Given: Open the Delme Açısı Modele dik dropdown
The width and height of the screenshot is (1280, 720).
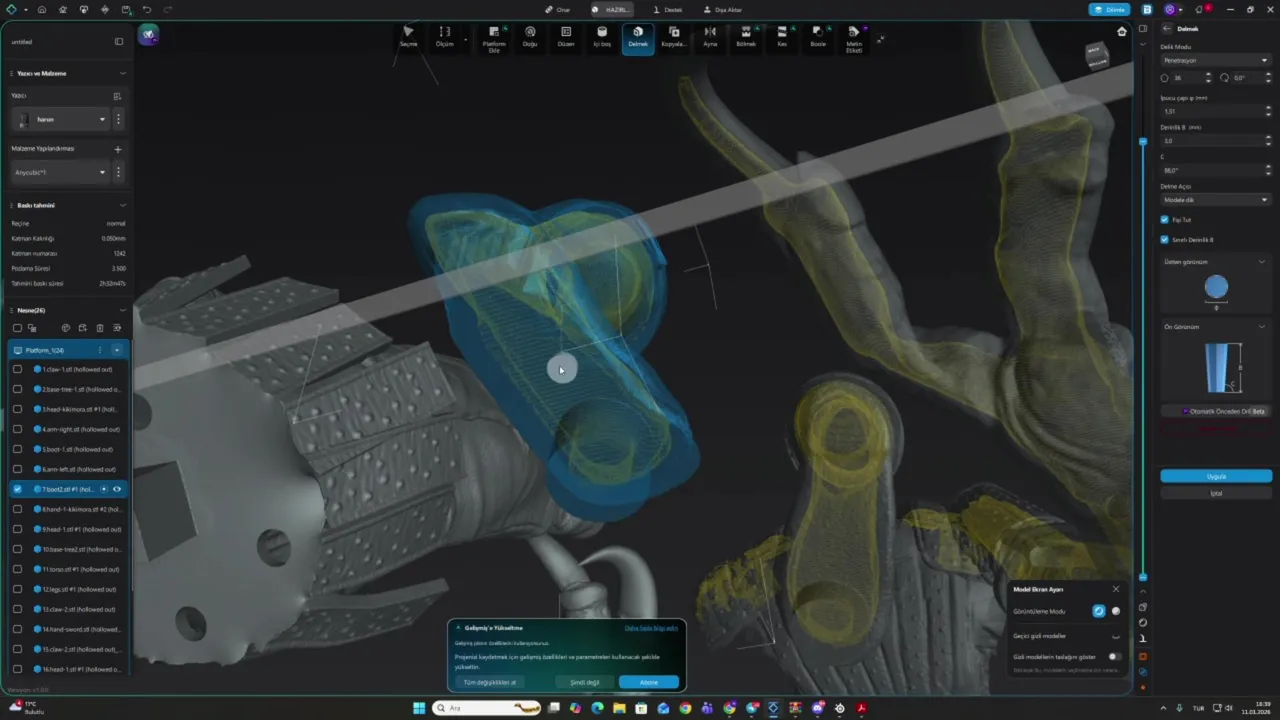Looking at the screenshot, I should [1215, 200].
